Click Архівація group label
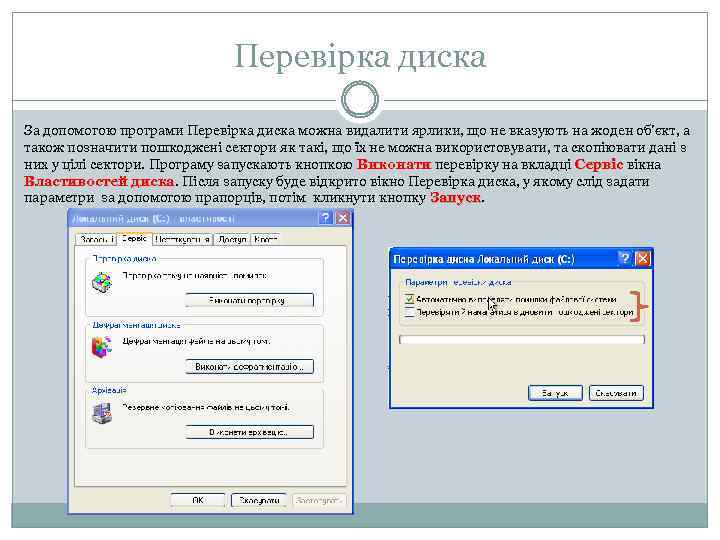720x540 pixels. [109, 390]
